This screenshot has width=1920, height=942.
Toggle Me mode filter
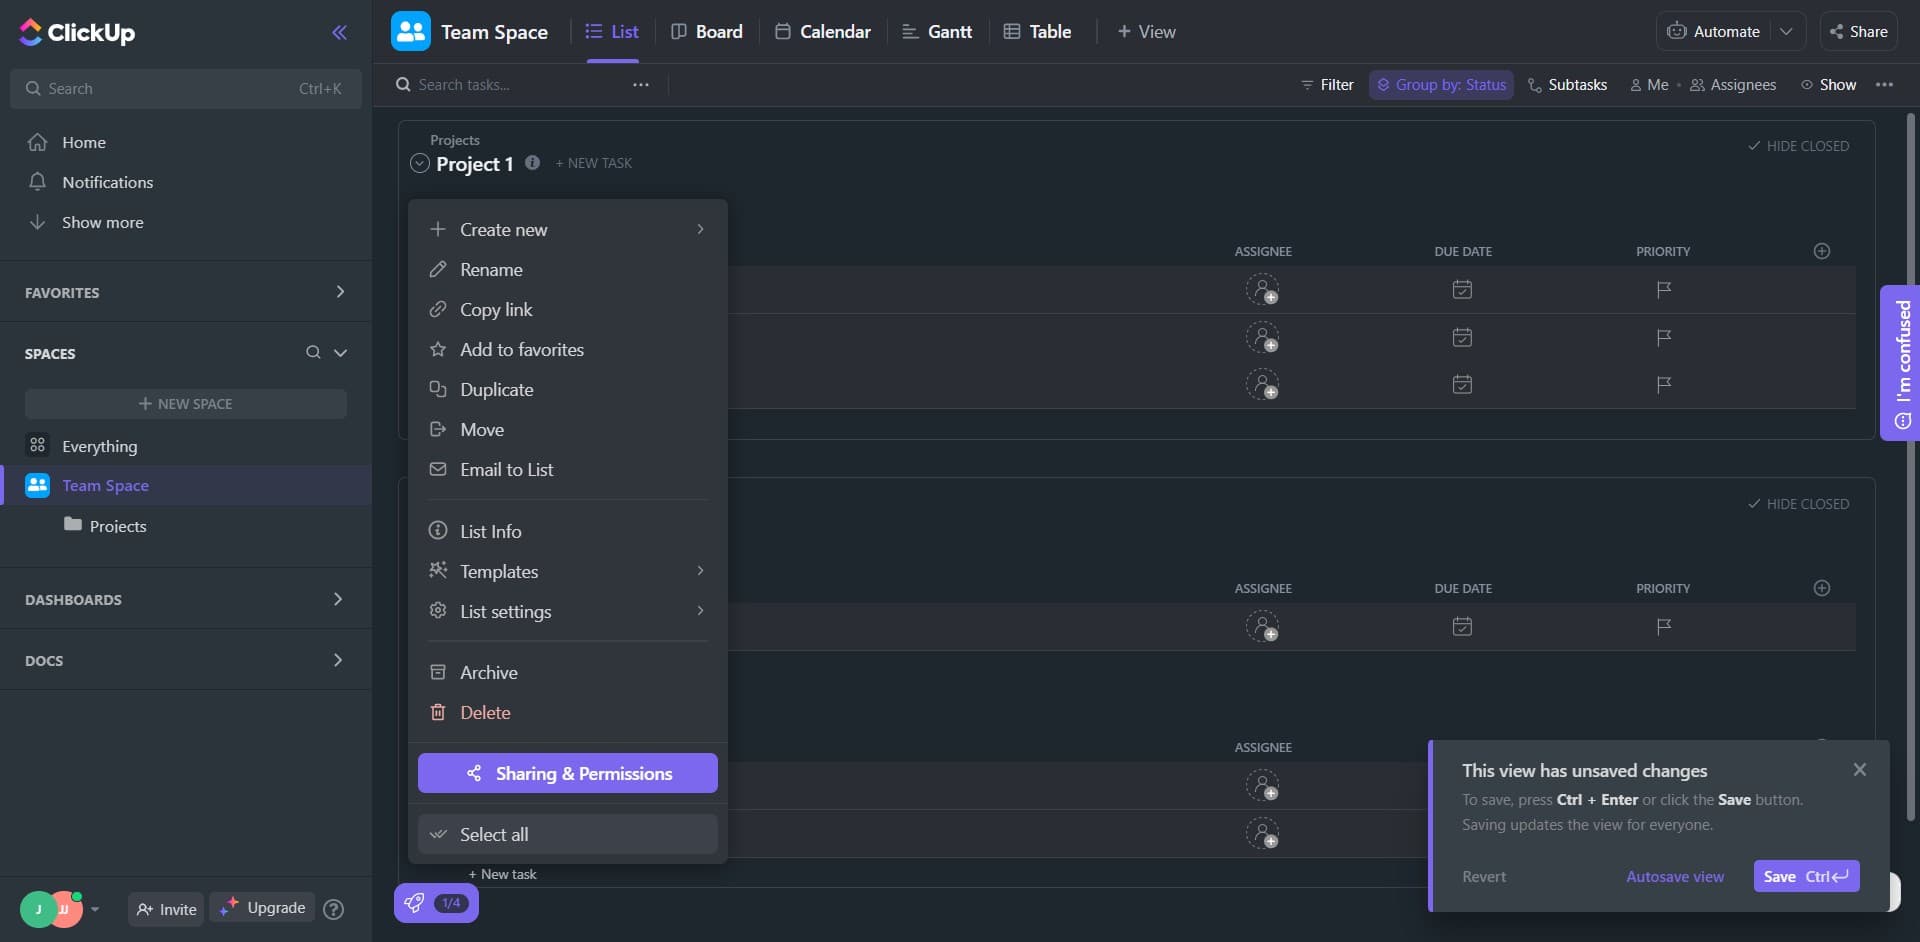pyautogui.click(x=1649, y=85)
